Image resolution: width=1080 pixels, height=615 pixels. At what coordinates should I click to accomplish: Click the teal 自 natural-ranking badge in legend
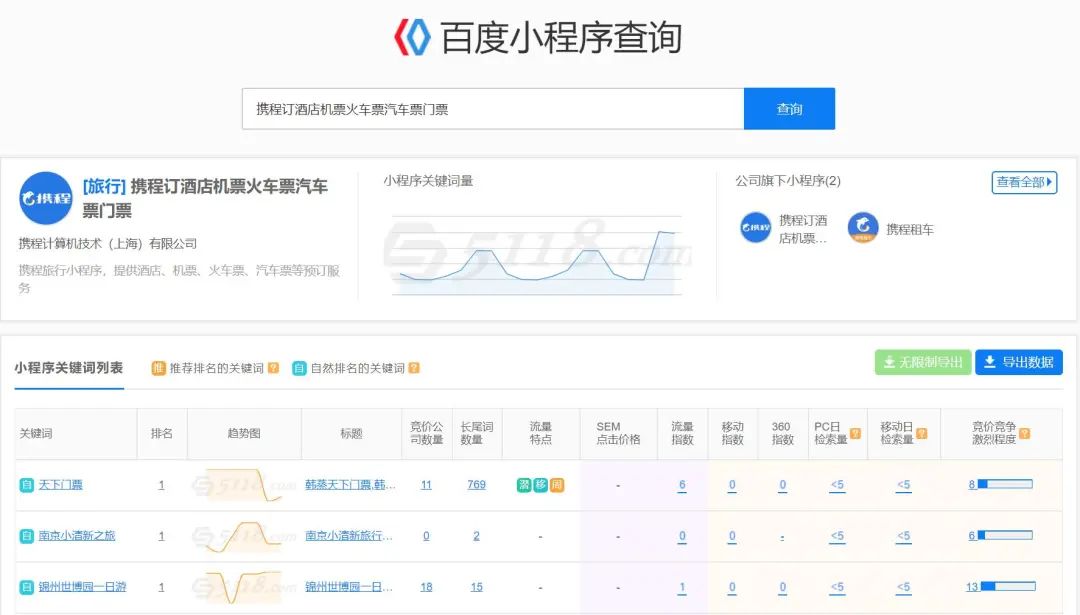coord(299,368)
